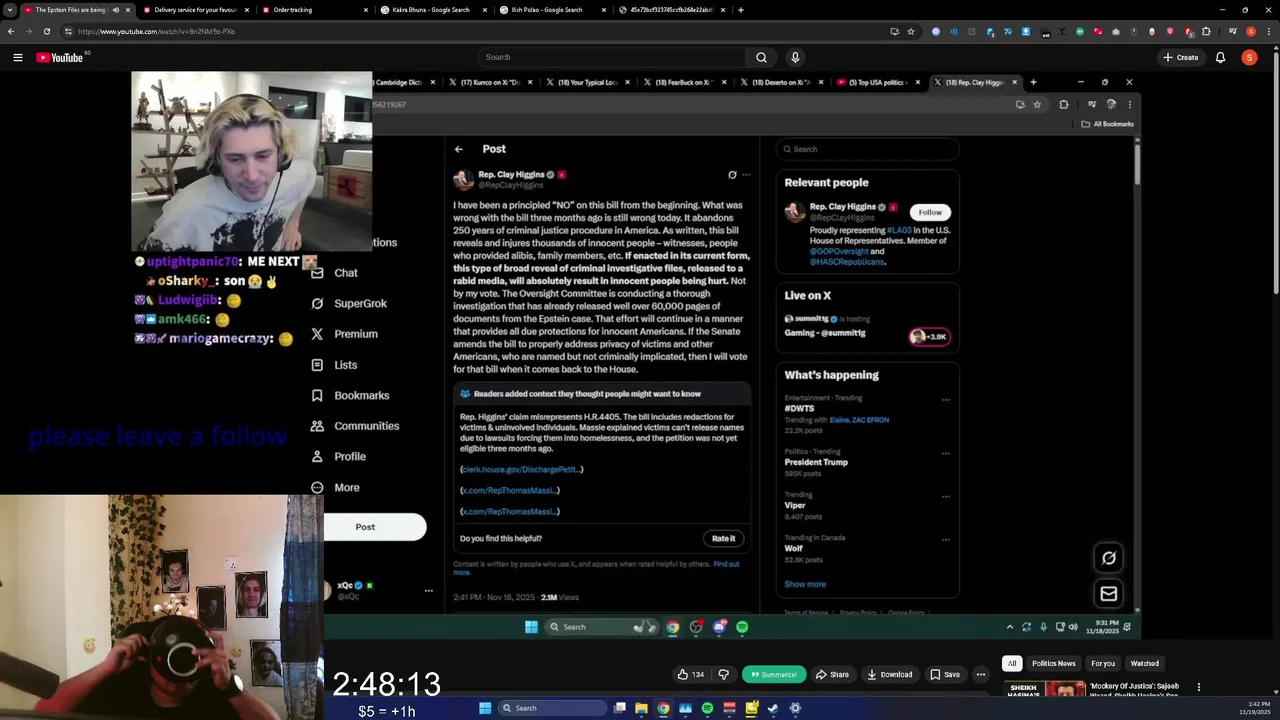Open the floating Grok button on X
Screen dimensions: 1280x720
coord(1109,558)
